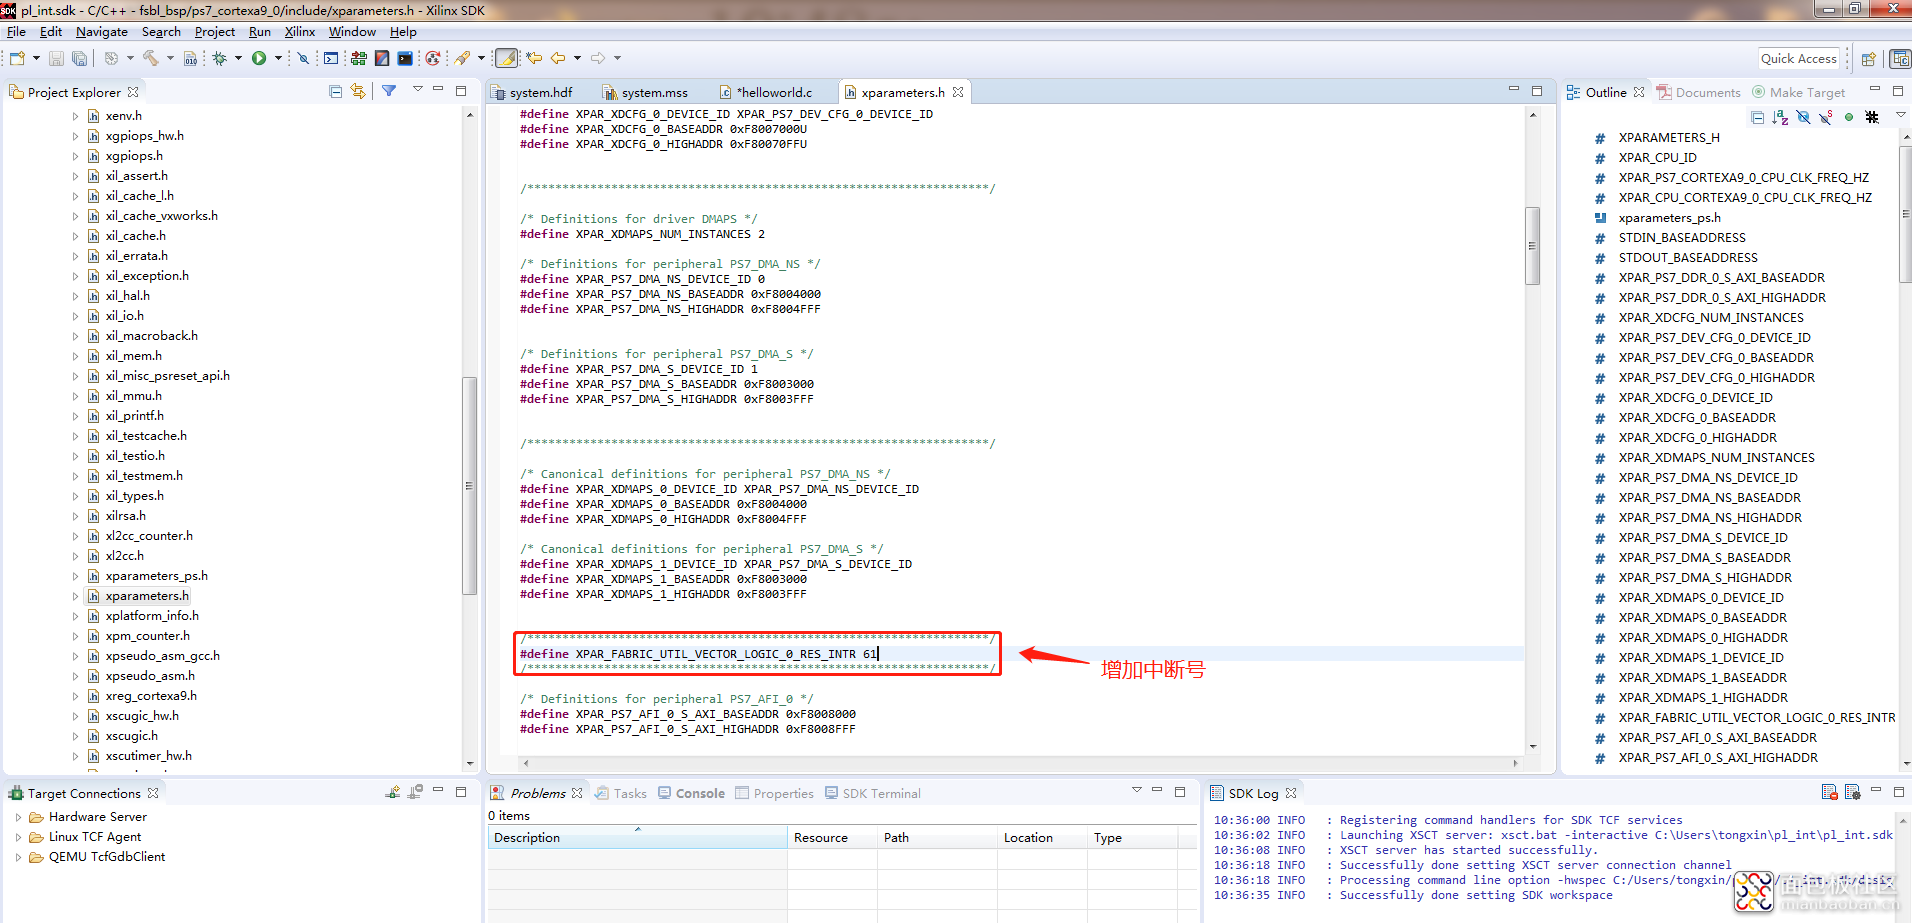1912x923 pixels.
Task: Collapse all in Outline panel
Action: point(1757,117)
